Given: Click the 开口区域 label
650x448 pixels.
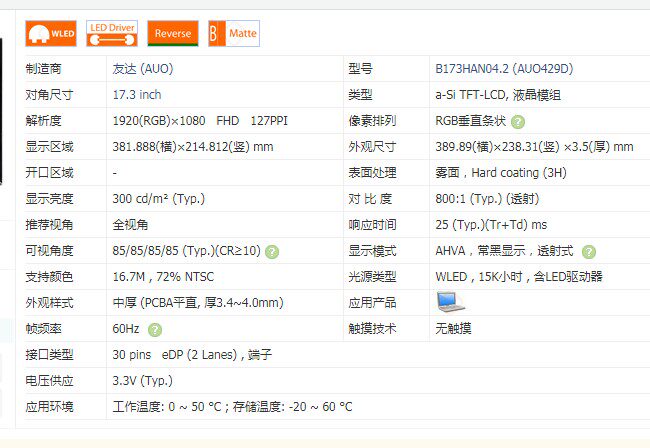Looking at the screenshot, I should (49, 173).
